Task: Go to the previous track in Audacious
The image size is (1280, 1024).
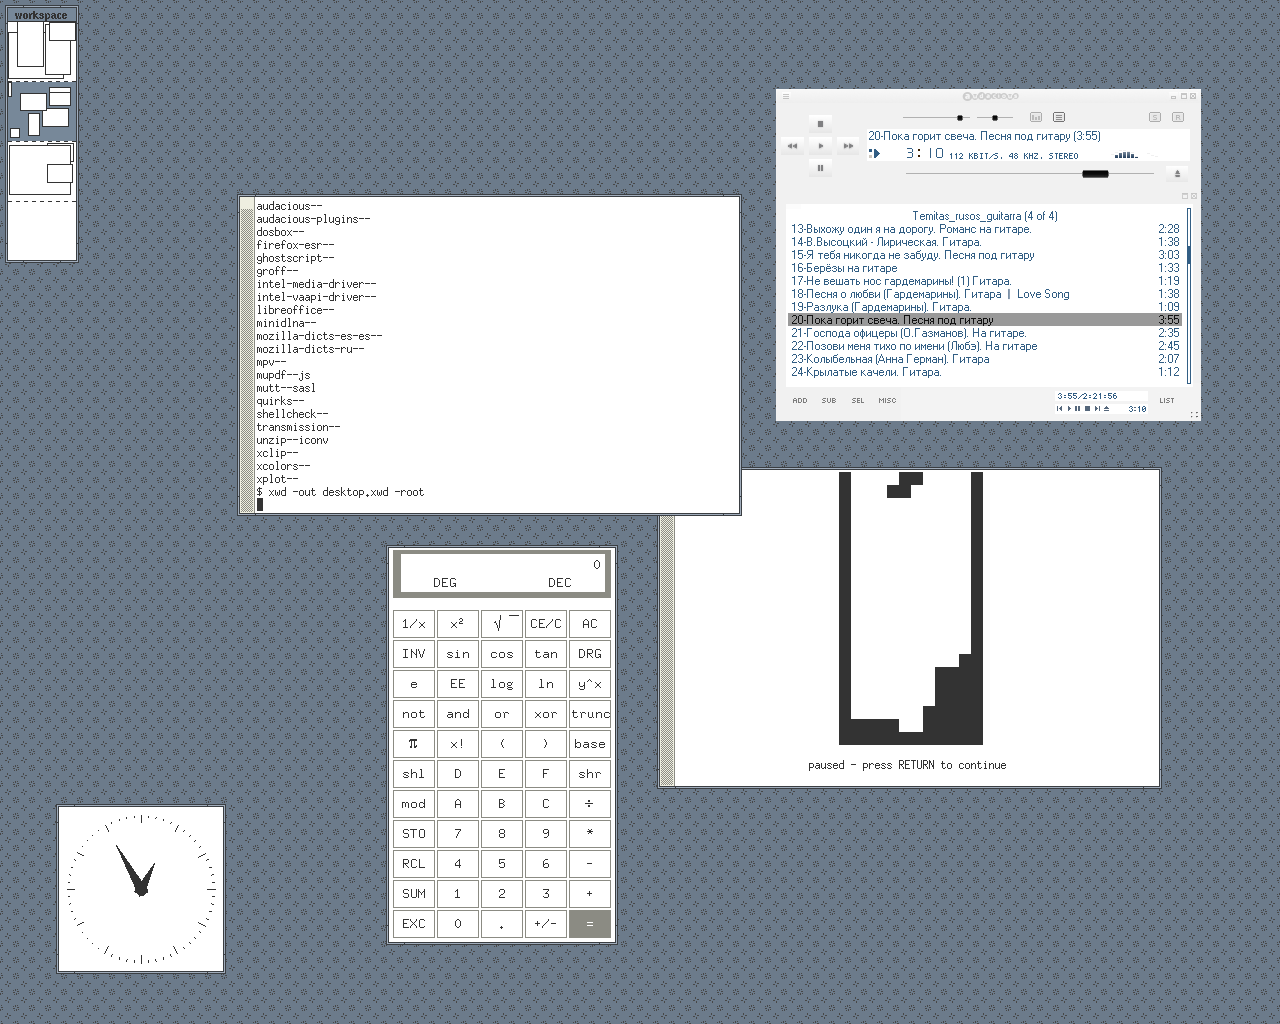Action: 792,146
